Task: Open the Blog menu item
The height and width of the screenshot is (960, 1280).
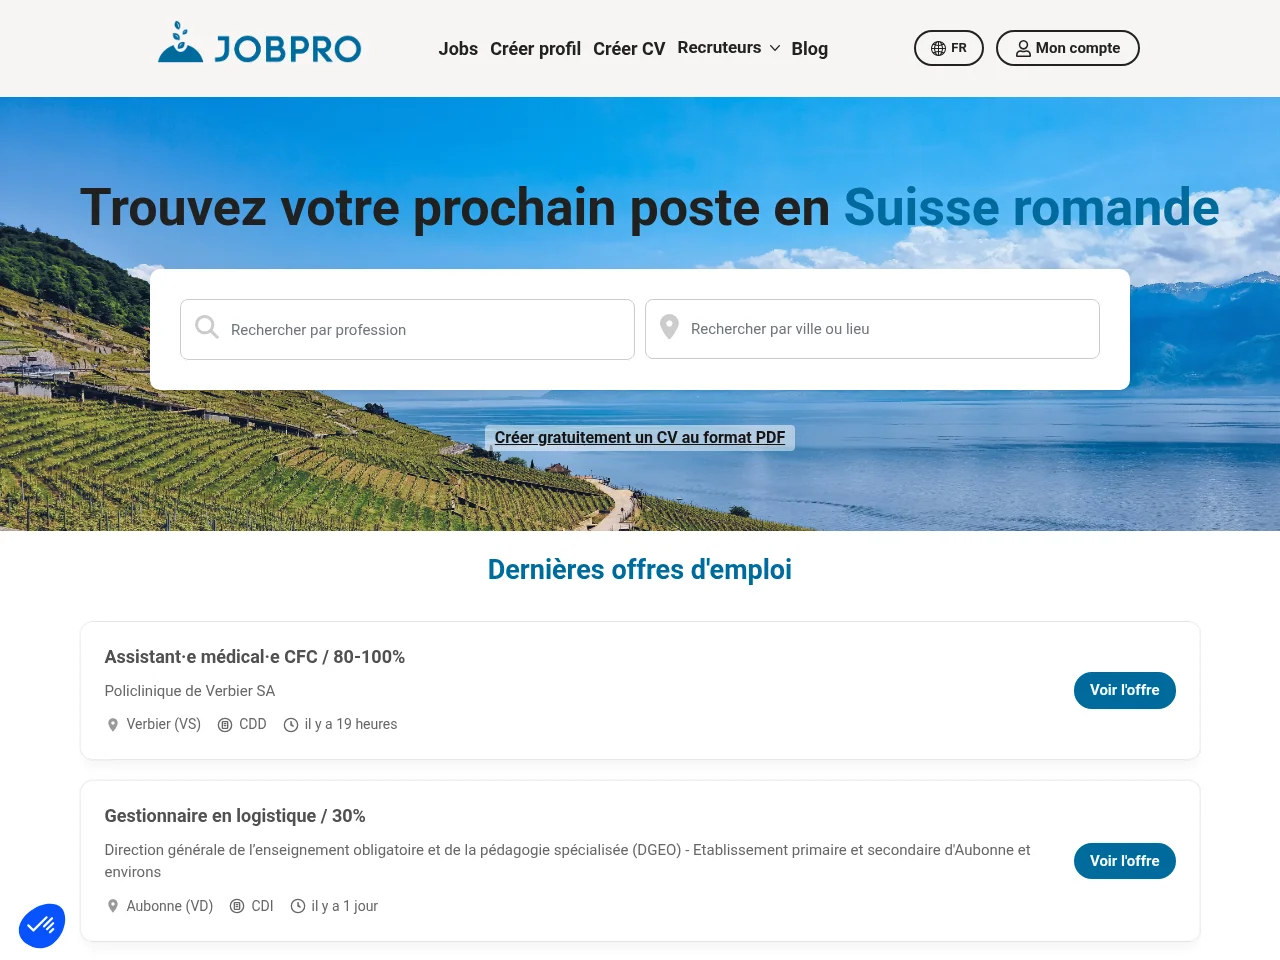Action: tap(809, 48)
